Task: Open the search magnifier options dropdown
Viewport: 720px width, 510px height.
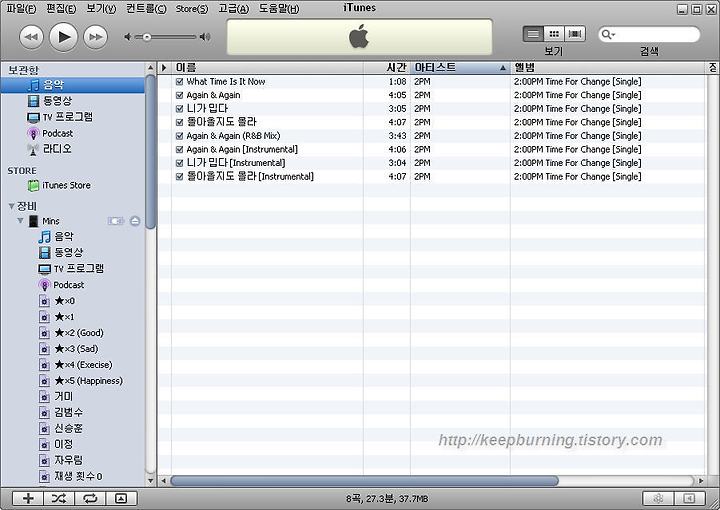Action: (x=608, y=34)
